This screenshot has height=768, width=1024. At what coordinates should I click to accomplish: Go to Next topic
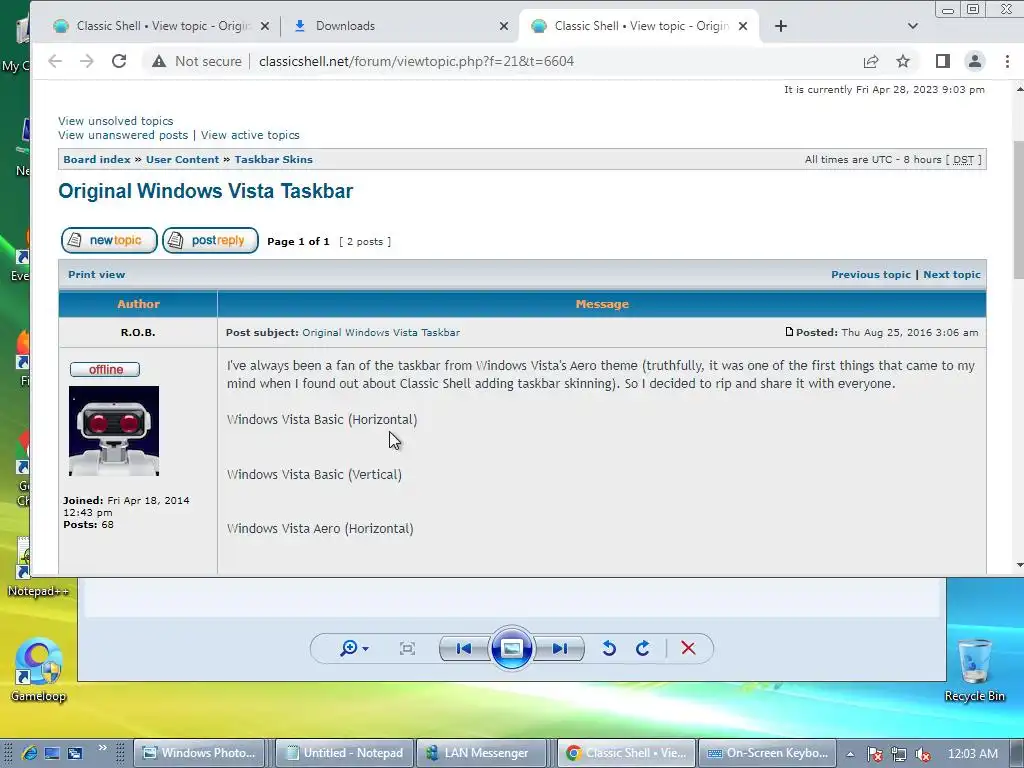click(952, 274)
